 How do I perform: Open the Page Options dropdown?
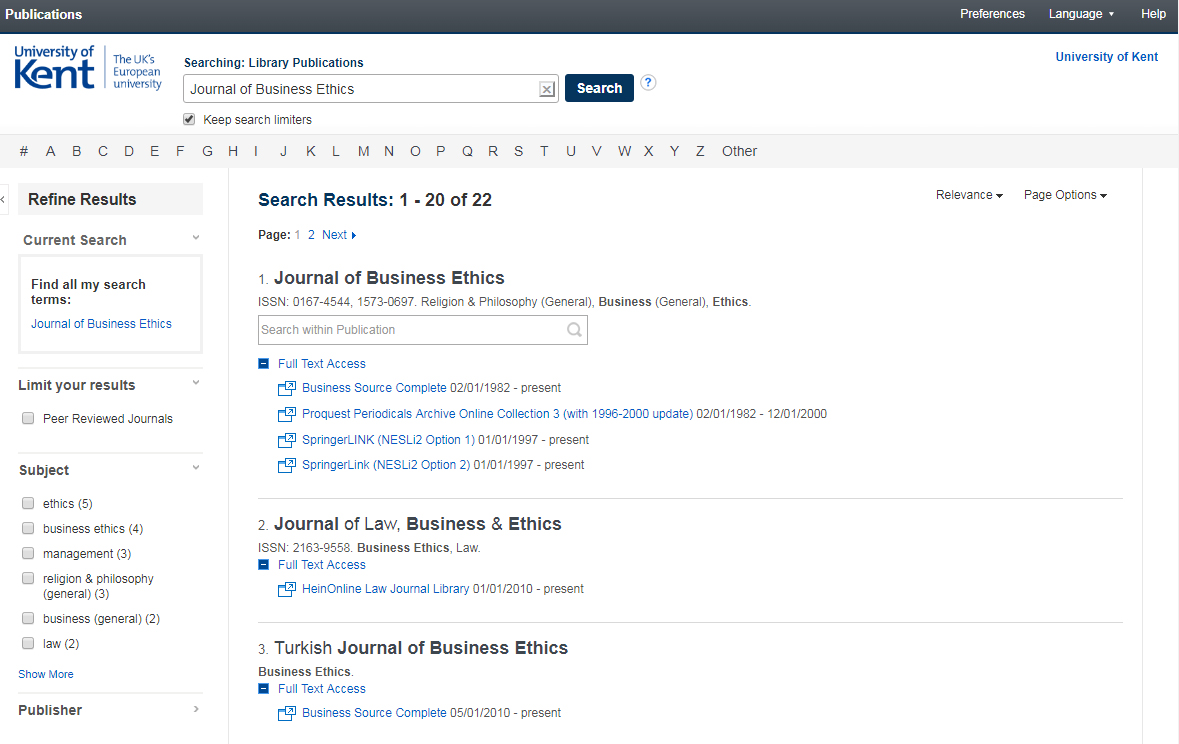[x=1064, y=195]
